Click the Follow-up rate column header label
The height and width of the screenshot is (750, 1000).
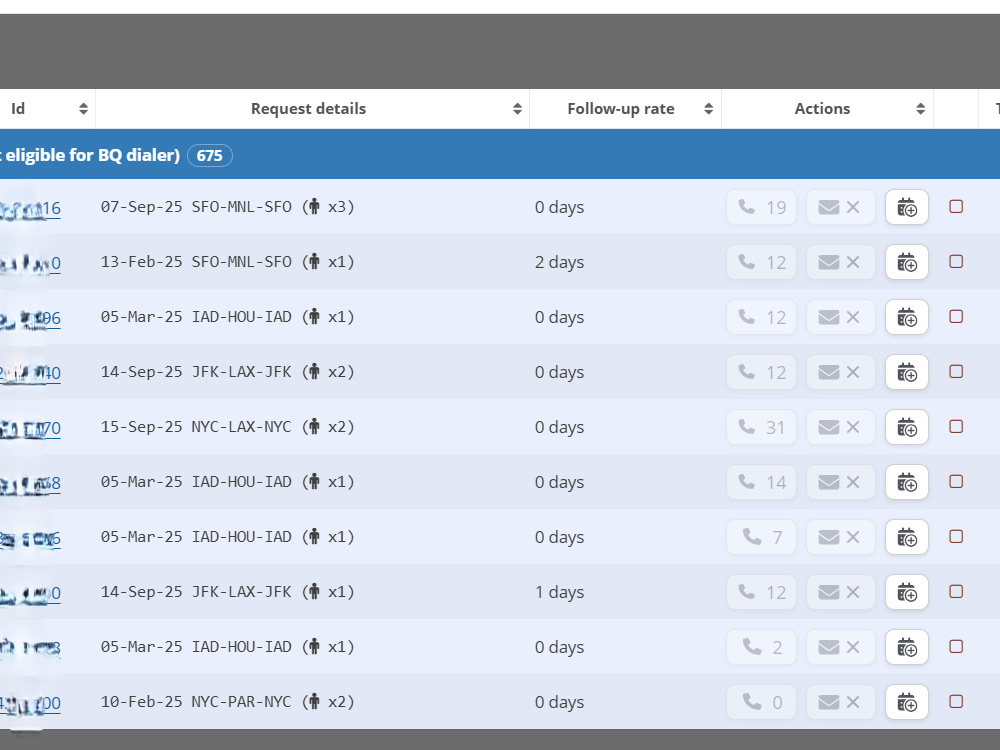click(x=621, y=109)
